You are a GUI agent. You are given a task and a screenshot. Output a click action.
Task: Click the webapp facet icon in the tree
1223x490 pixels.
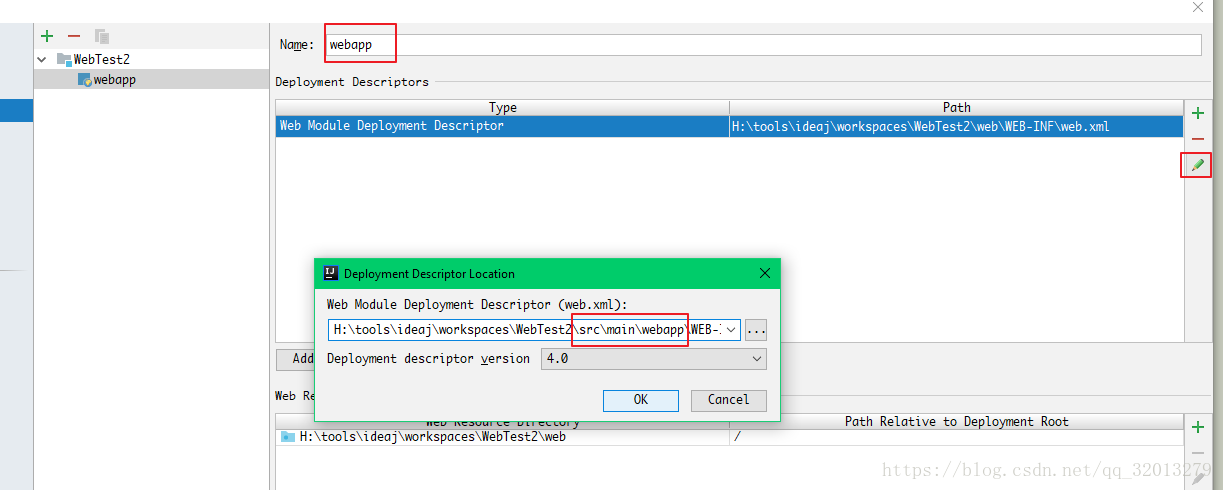pos(85,80)
